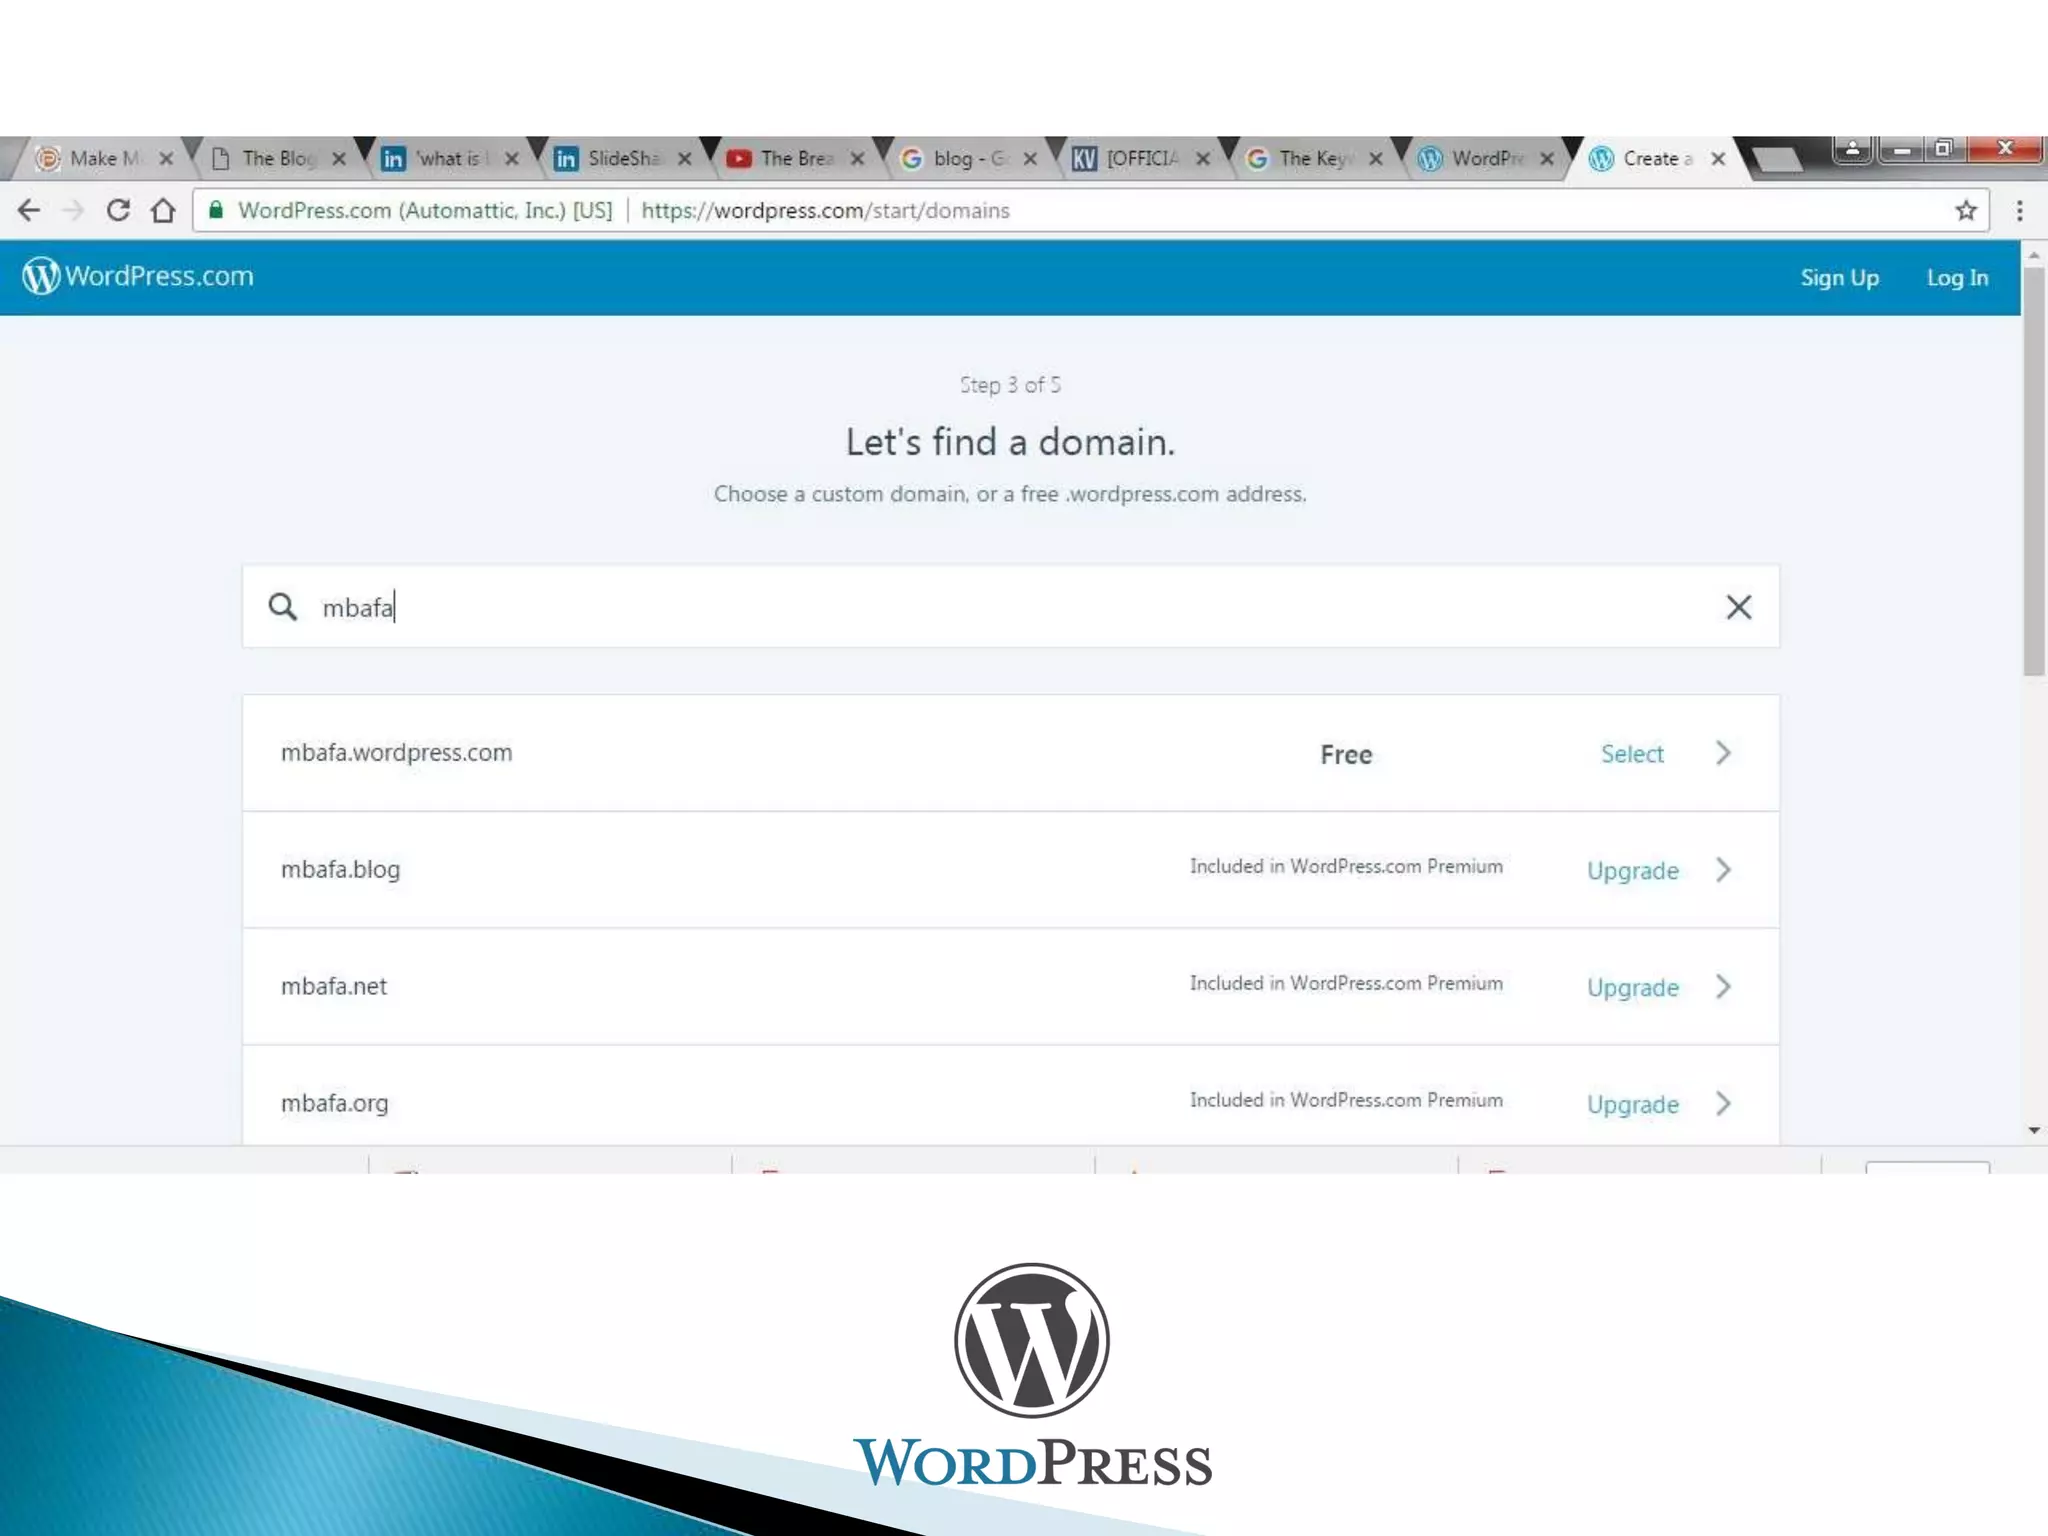Click the Log In link
Screen dimensions: 2048x1536
tap(1957, 278)
